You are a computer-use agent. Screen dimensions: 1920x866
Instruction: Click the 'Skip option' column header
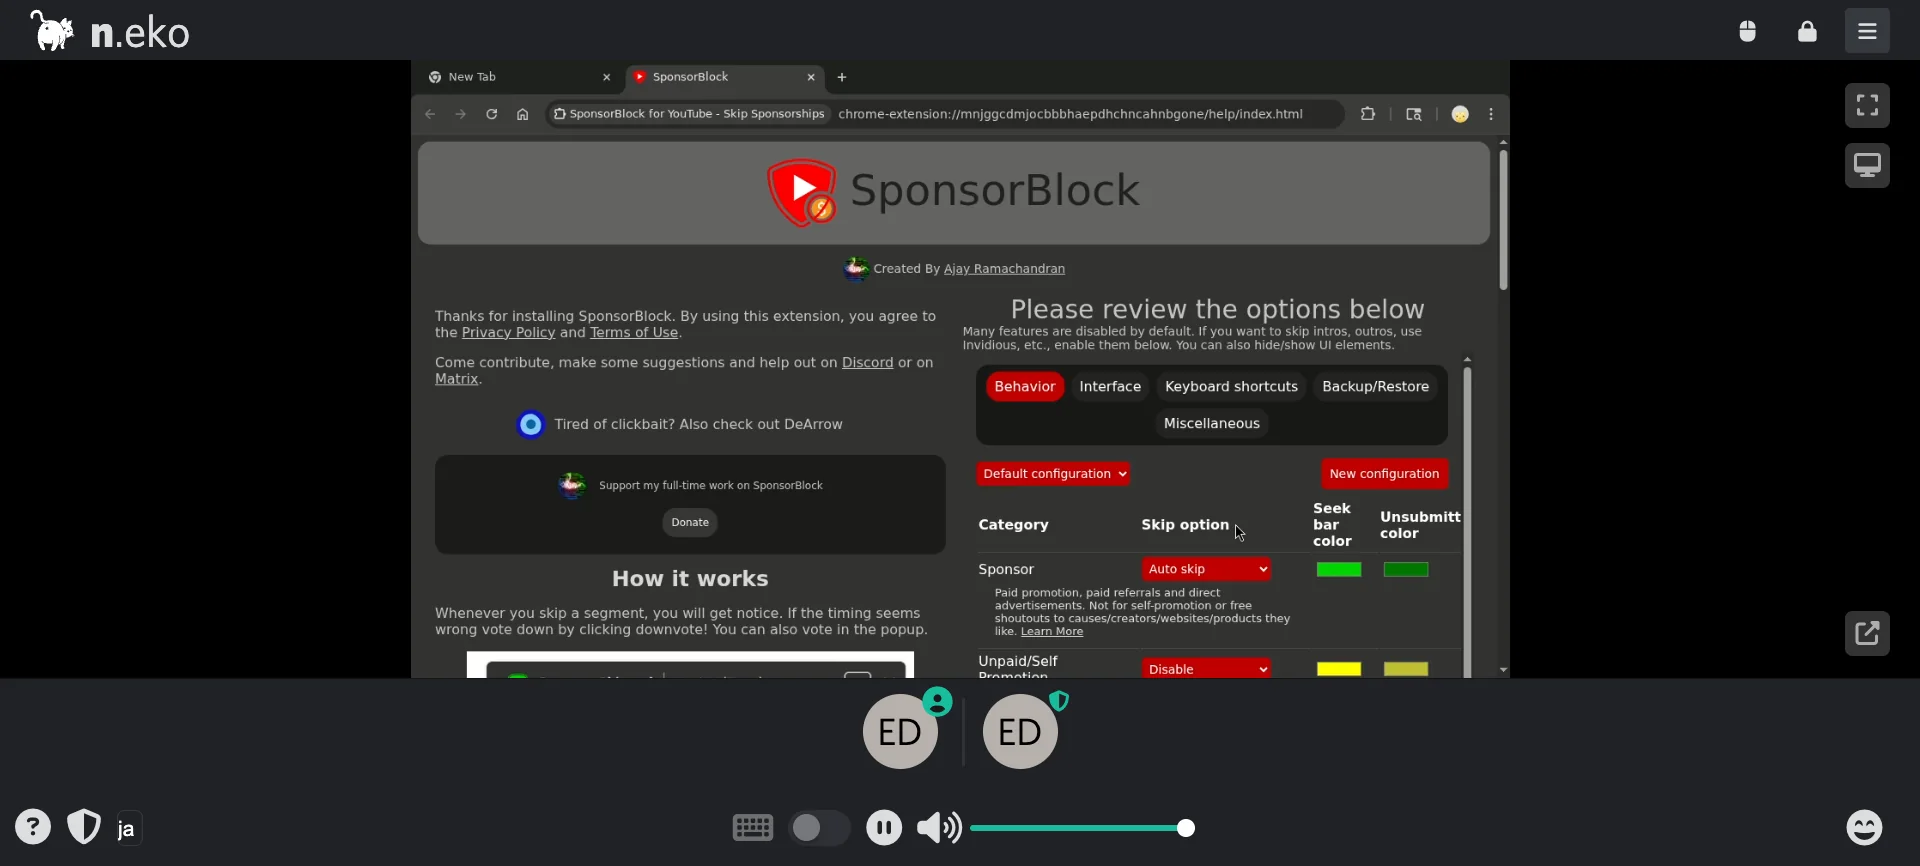tap(1185, 525)
